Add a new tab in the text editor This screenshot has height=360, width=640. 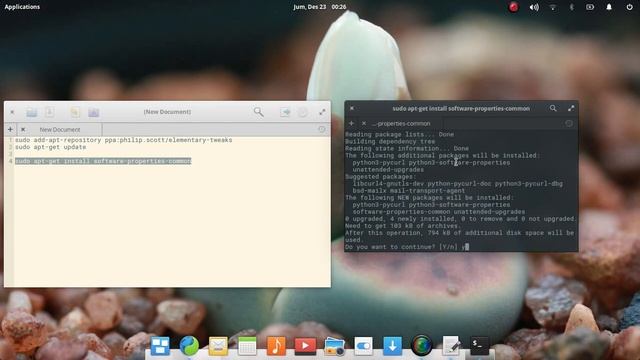tap(10, 129)
